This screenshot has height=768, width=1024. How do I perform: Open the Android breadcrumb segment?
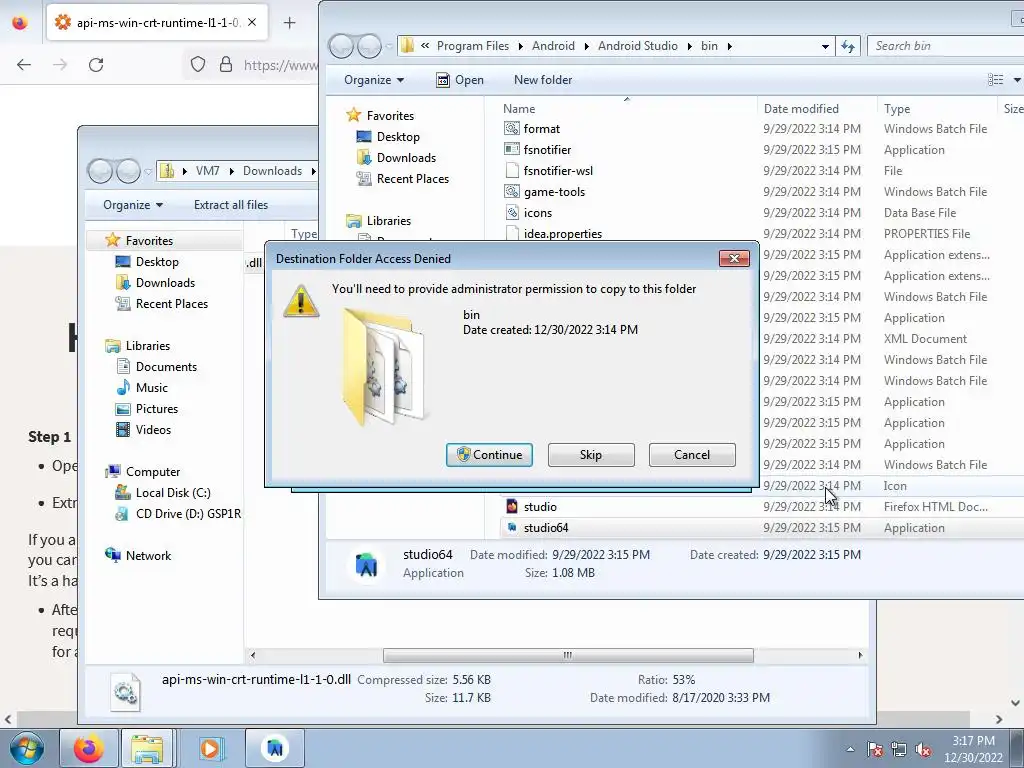point(553,46)
